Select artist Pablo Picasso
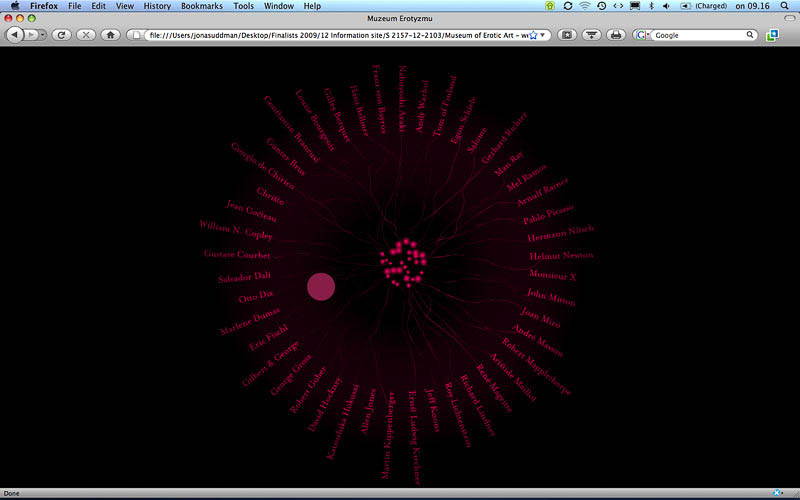The image size is (800, 500). click(548, 214)
